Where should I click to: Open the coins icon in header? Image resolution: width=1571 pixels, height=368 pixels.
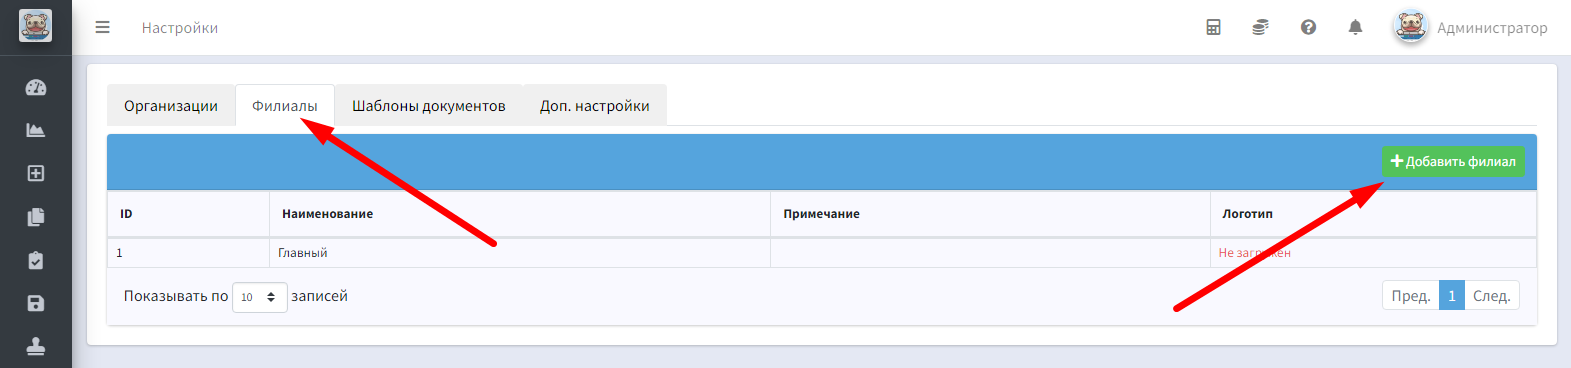(x=1260, y=27)
